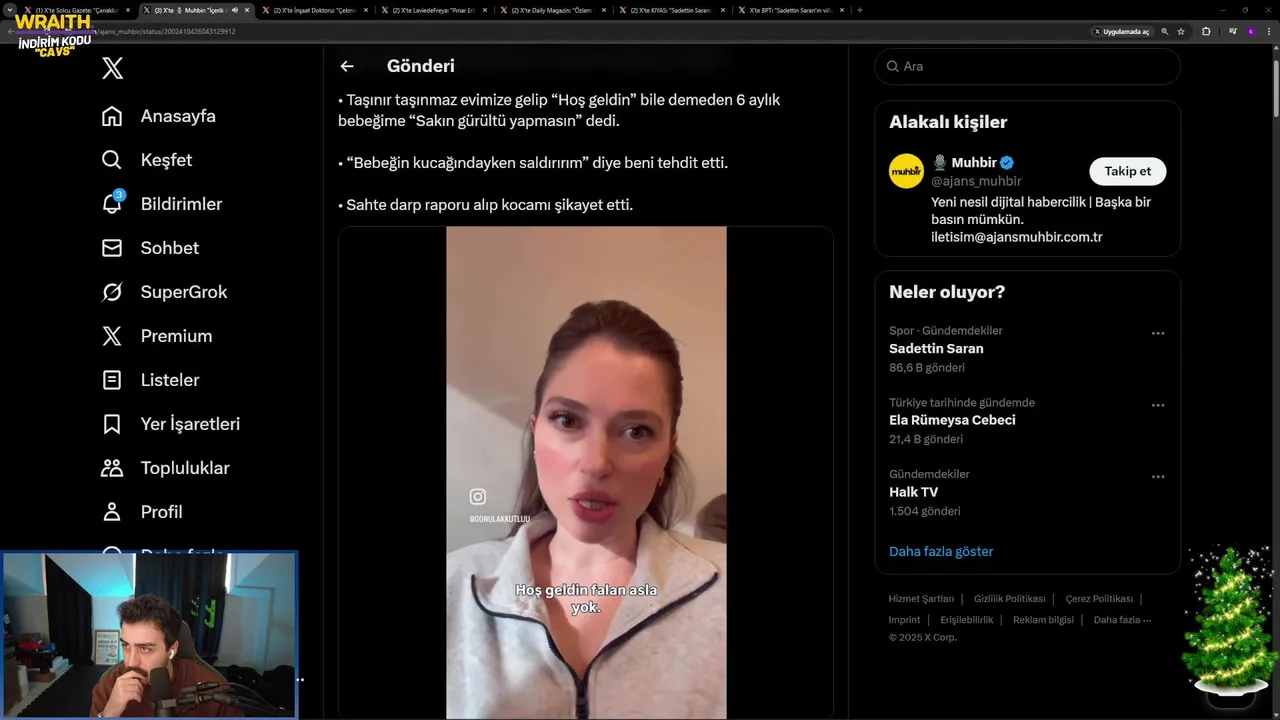
Task: Click the Sohbet envelope icon
Action: [112, 248]
